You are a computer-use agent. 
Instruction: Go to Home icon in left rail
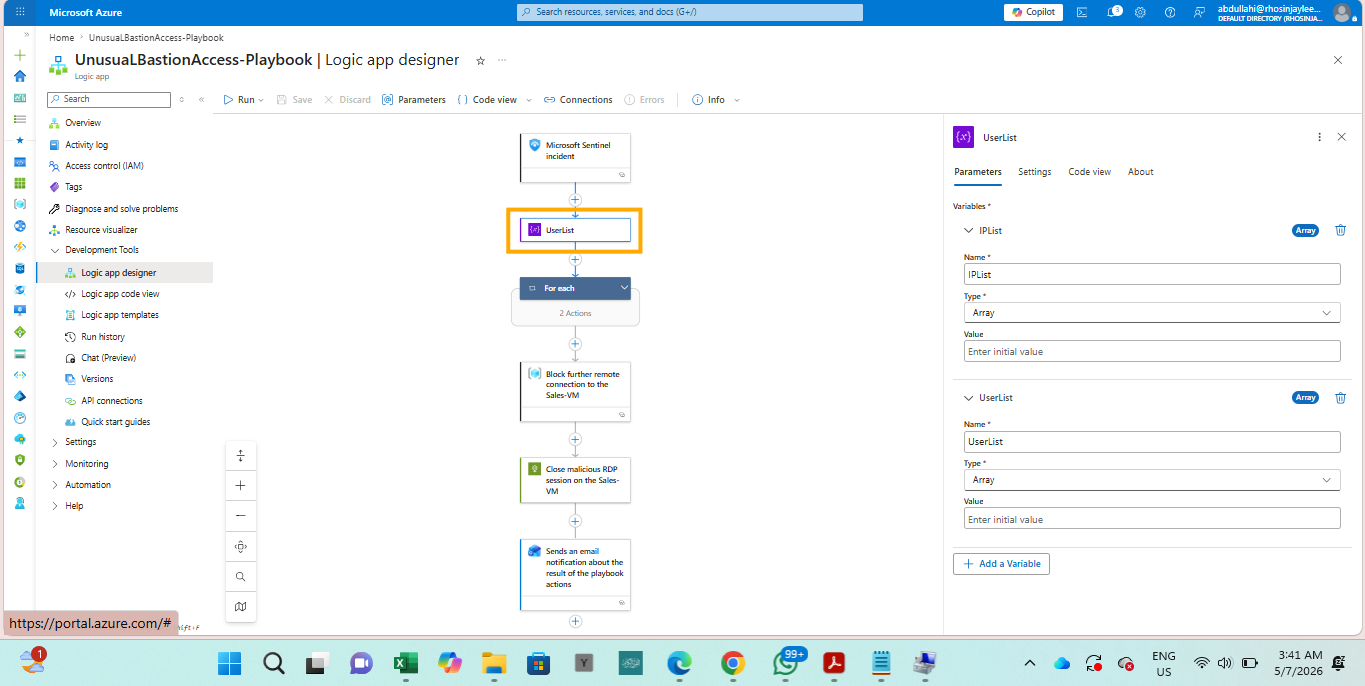coord(19,76)
